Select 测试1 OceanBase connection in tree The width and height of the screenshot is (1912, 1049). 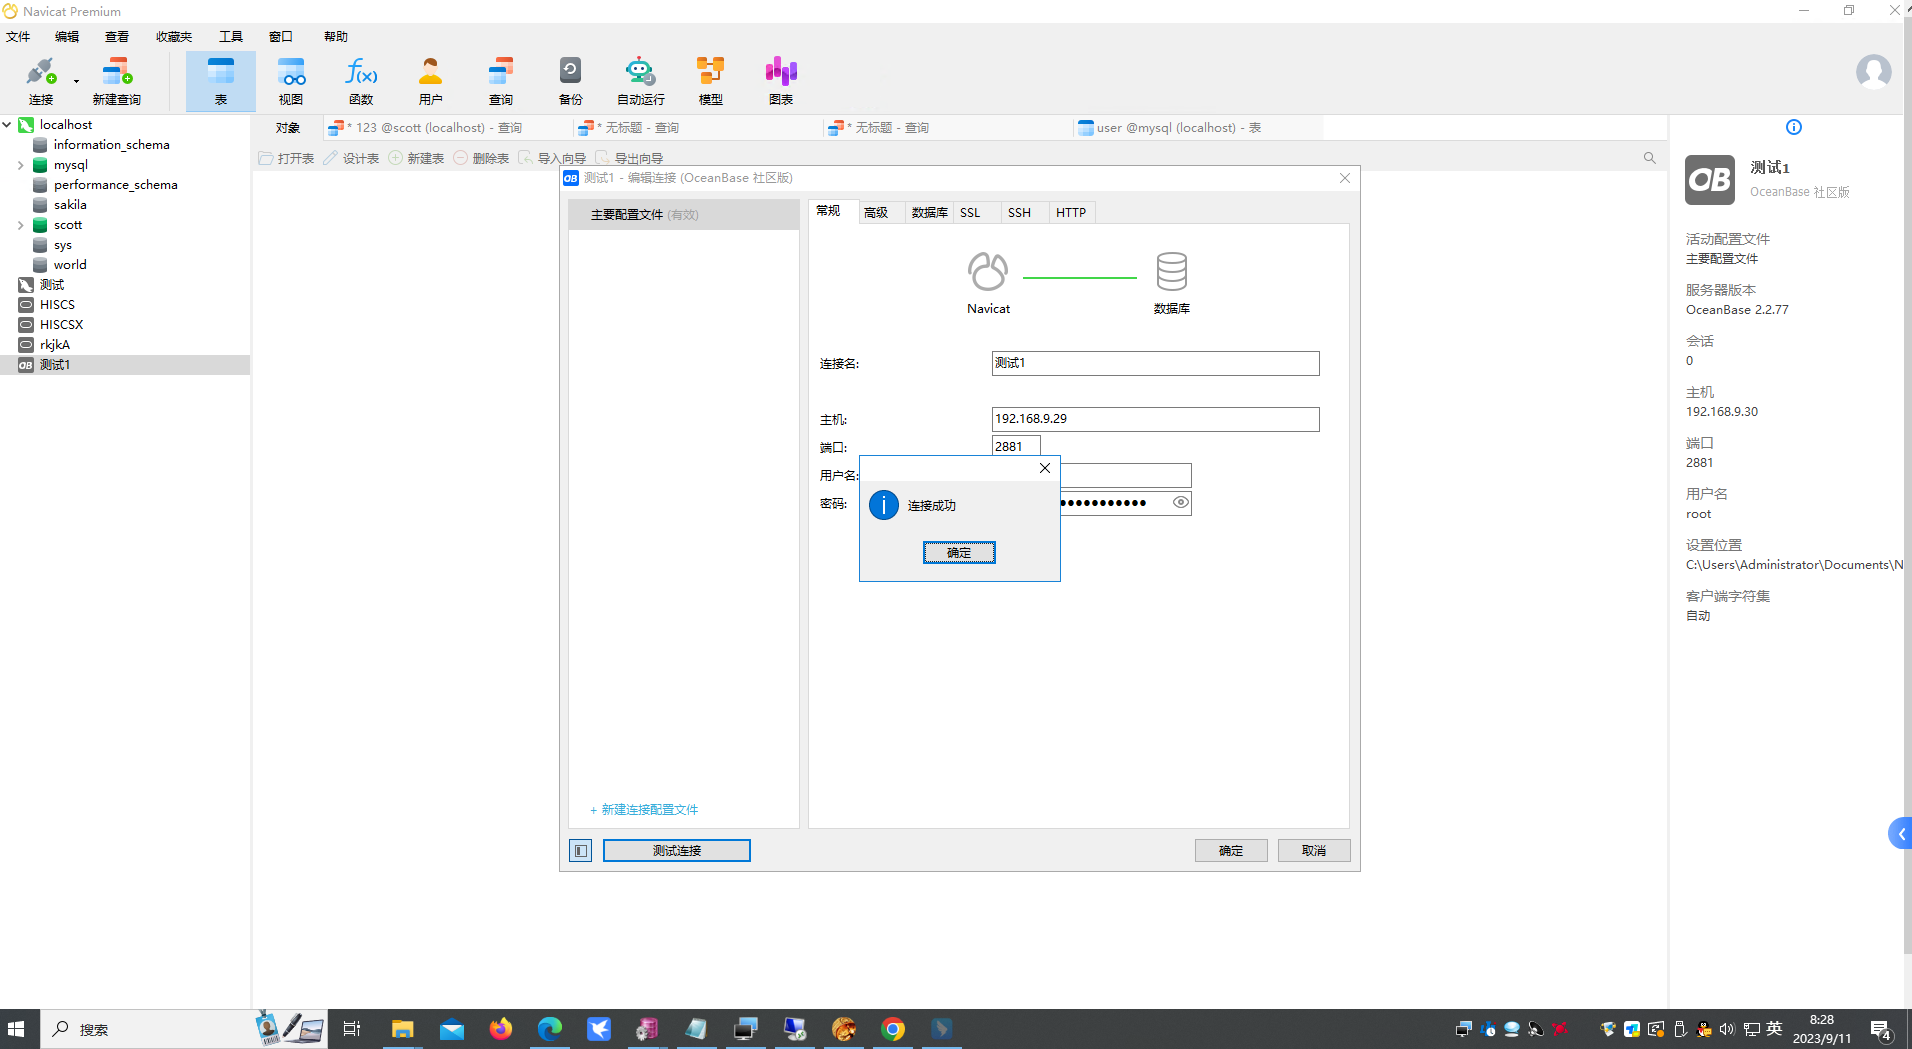[x=55, y=365]
